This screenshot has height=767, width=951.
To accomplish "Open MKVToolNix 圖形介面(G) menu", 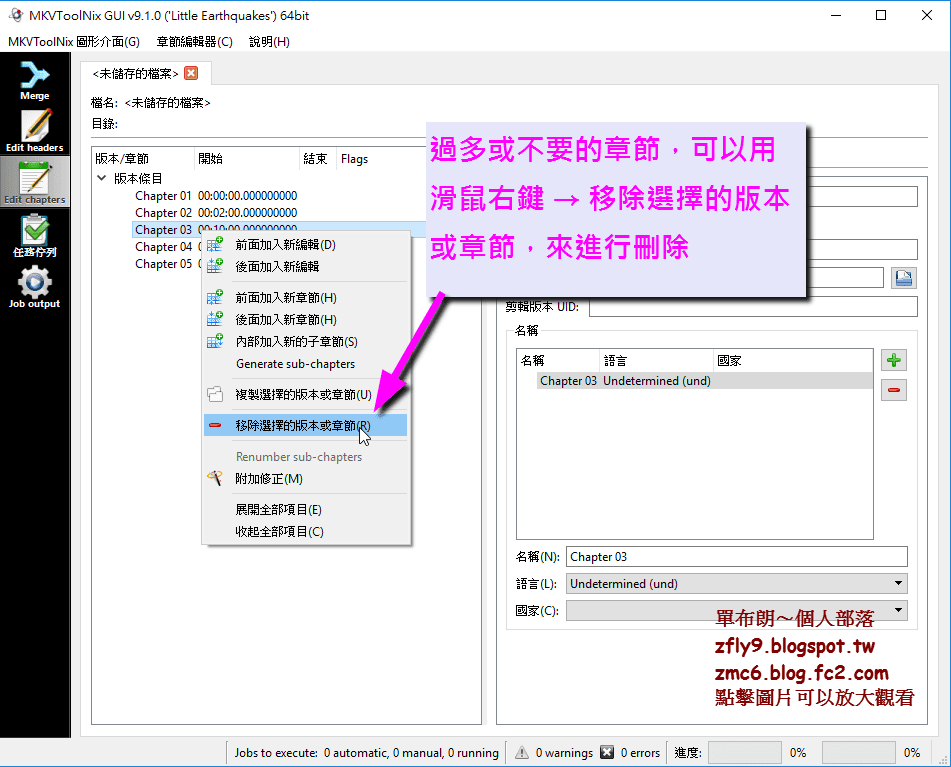I will tap(74, 42).
